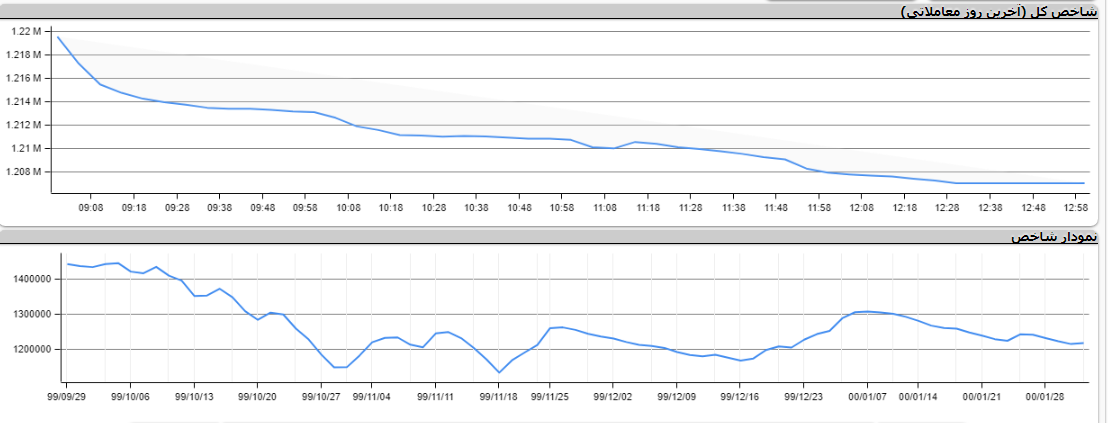Image resolution: width=1108 pixels, height=423 pixels.
Task: Click the 00/01/07 date axis label
Action: click(866, 395)
